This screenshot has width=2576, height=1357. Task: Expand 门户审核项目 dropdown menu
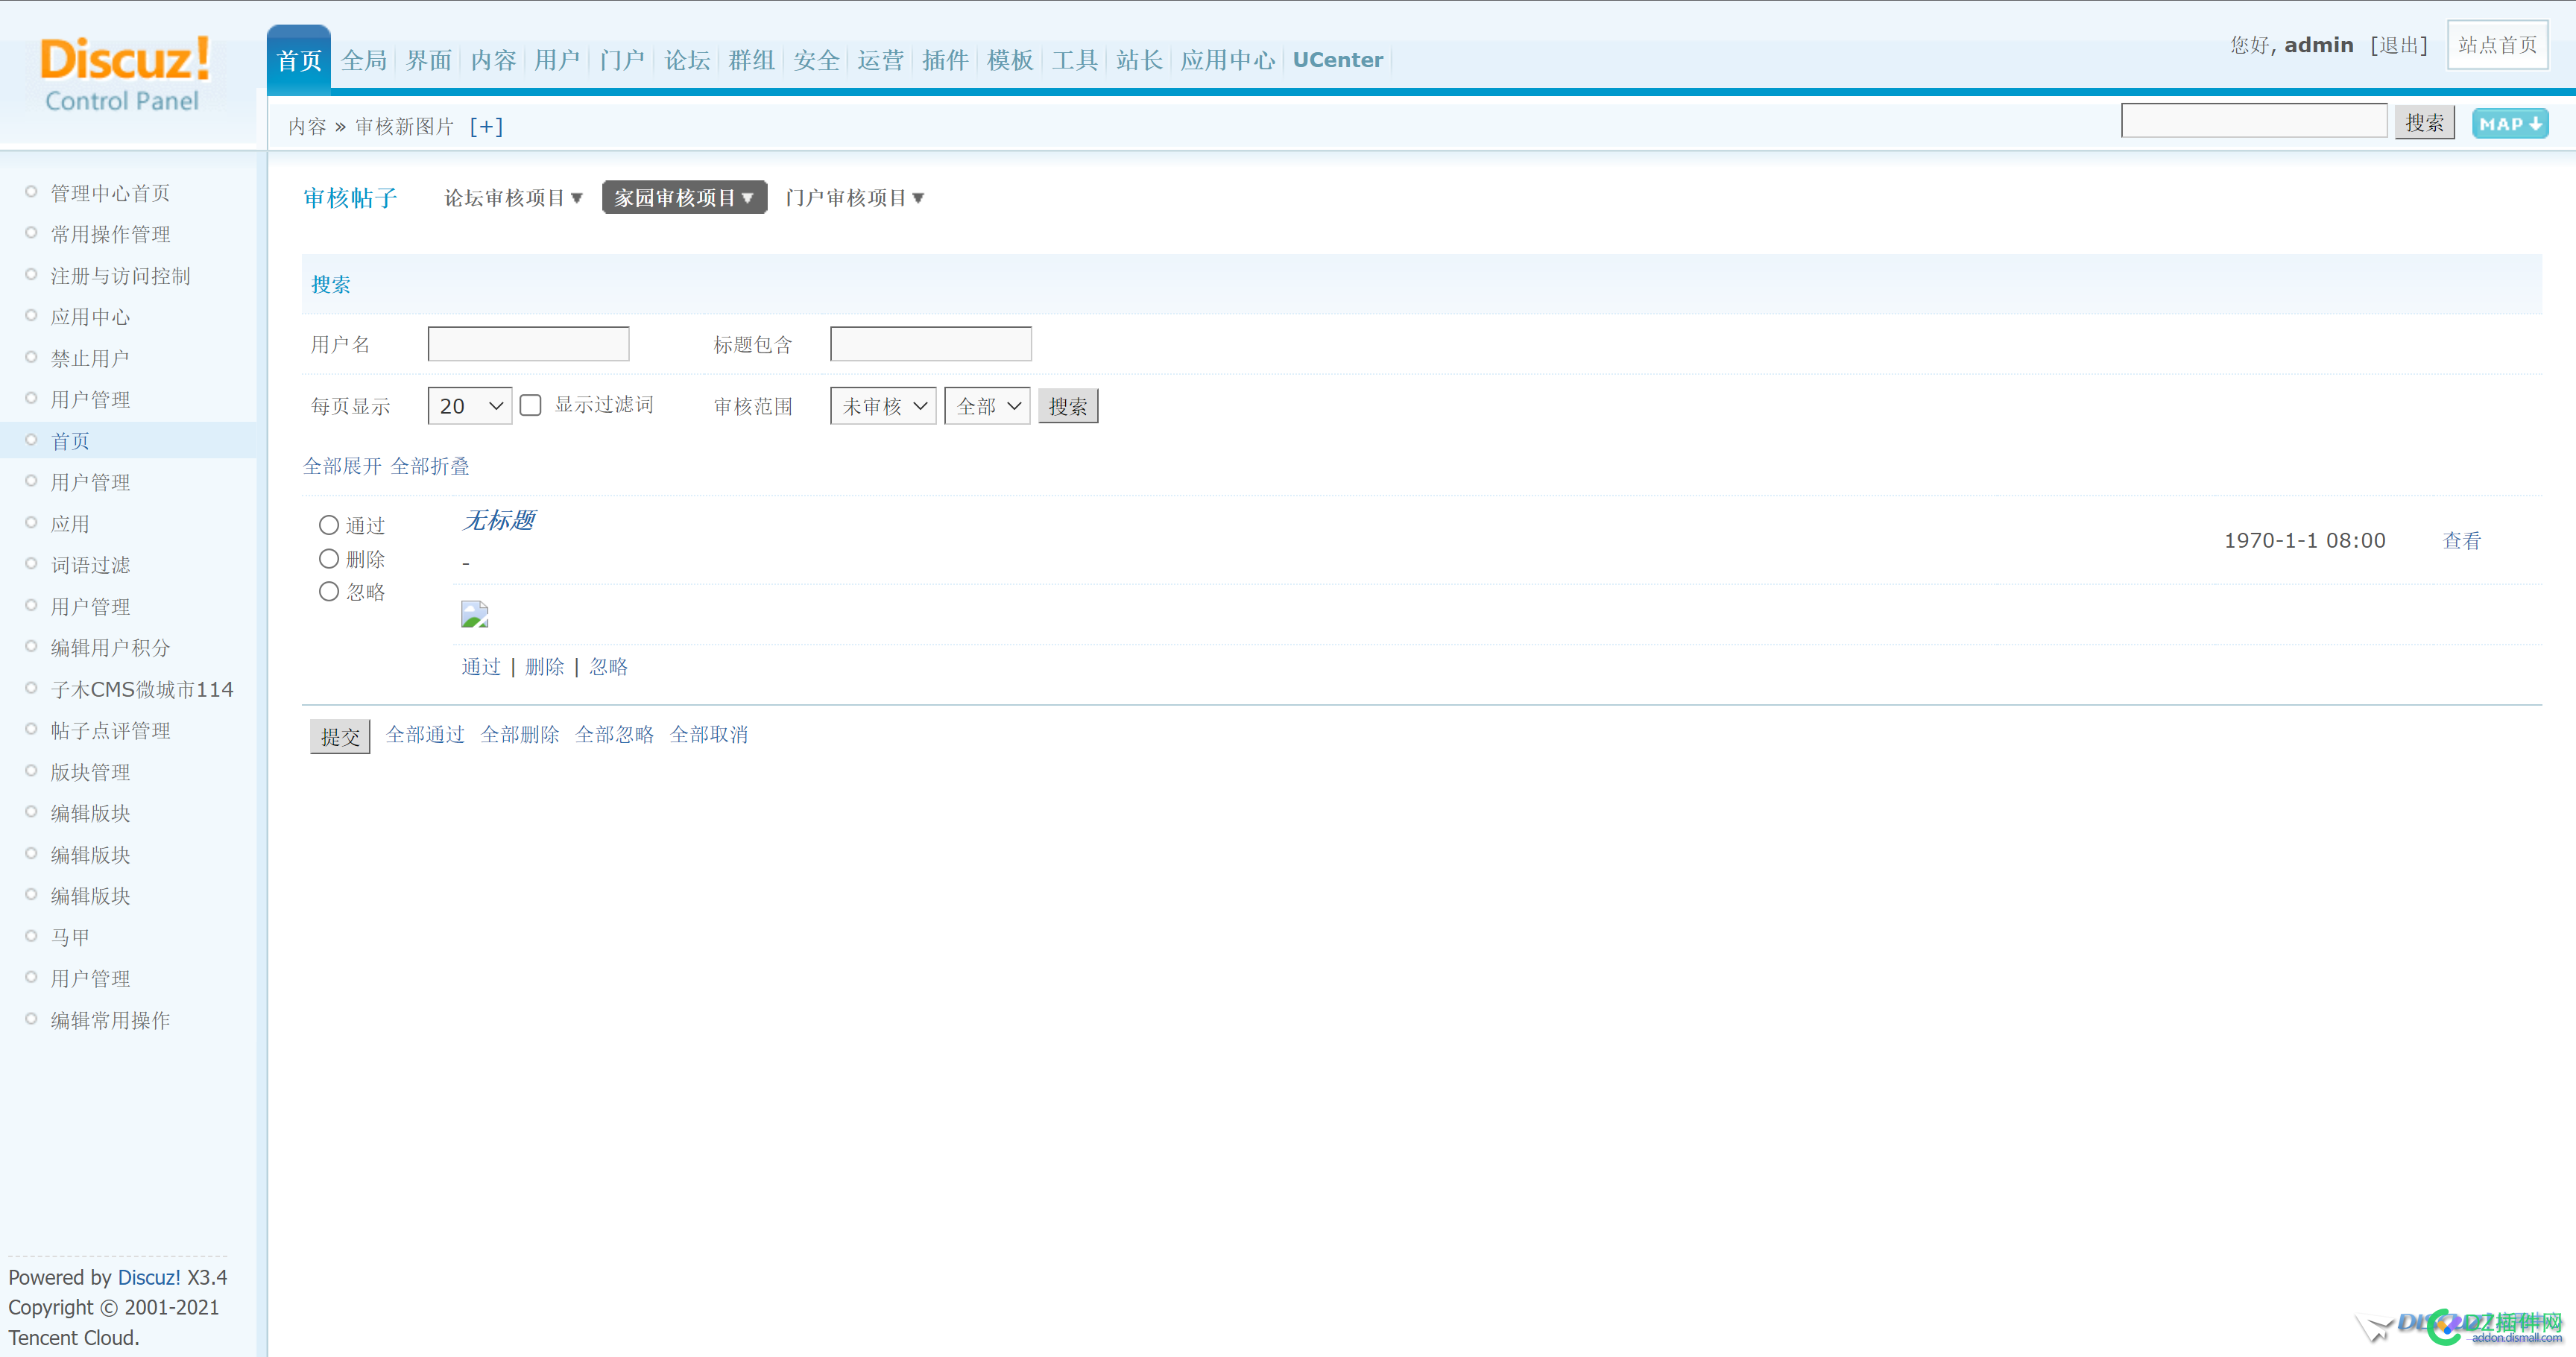(854, 198)
